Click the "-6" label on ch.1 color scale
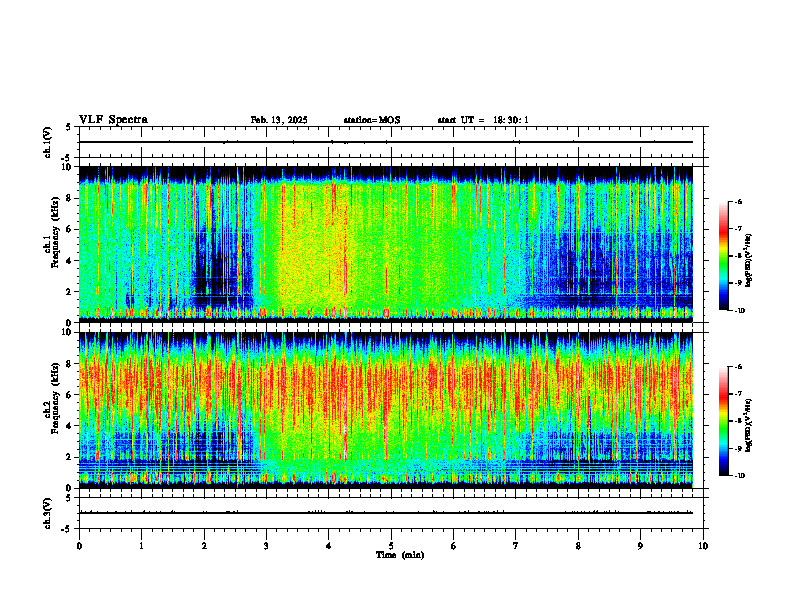The height and width of the screenshot is (612, 792). [x=738, y=201]
